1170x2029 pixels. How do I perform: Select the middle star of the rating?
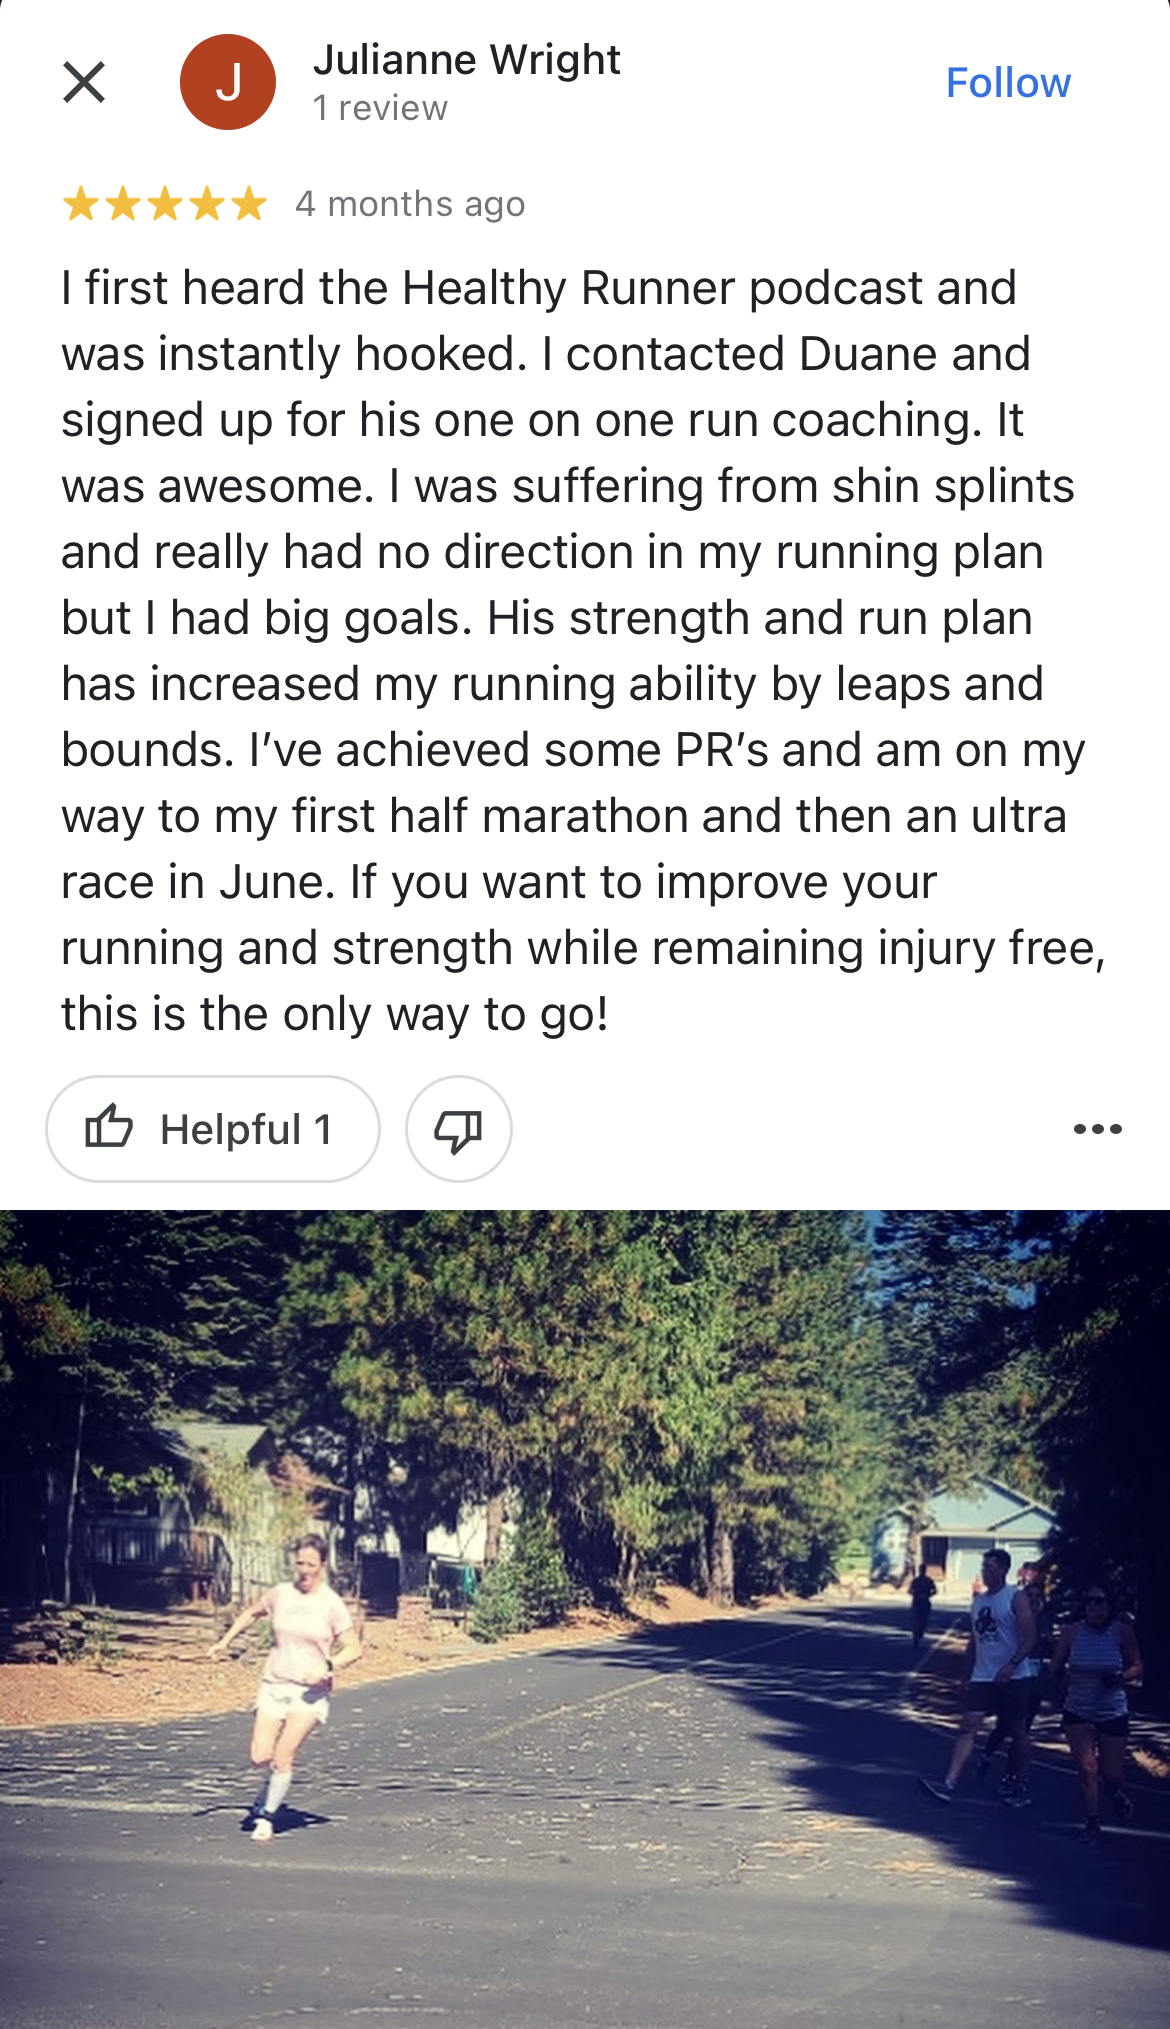click(166, 203)
